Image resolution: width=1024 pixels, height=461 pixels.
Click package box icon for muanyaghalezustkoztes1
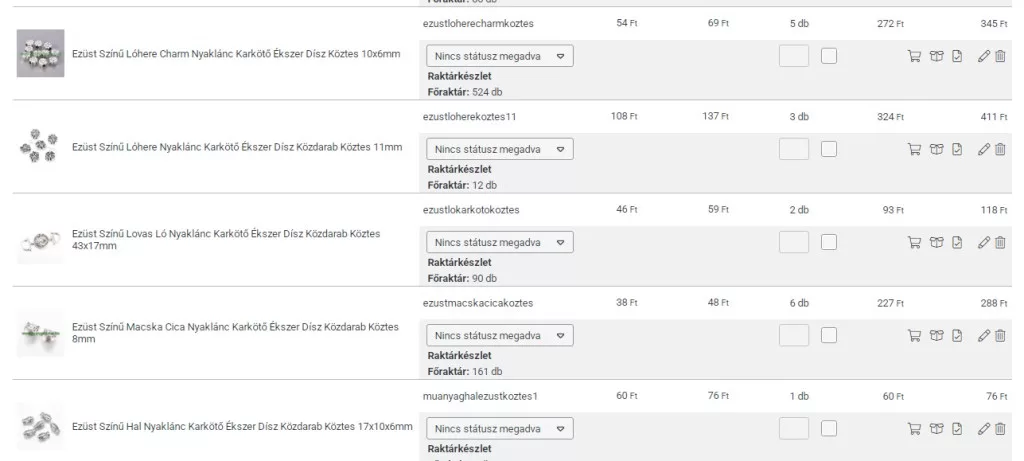click(x=936, y=429)
